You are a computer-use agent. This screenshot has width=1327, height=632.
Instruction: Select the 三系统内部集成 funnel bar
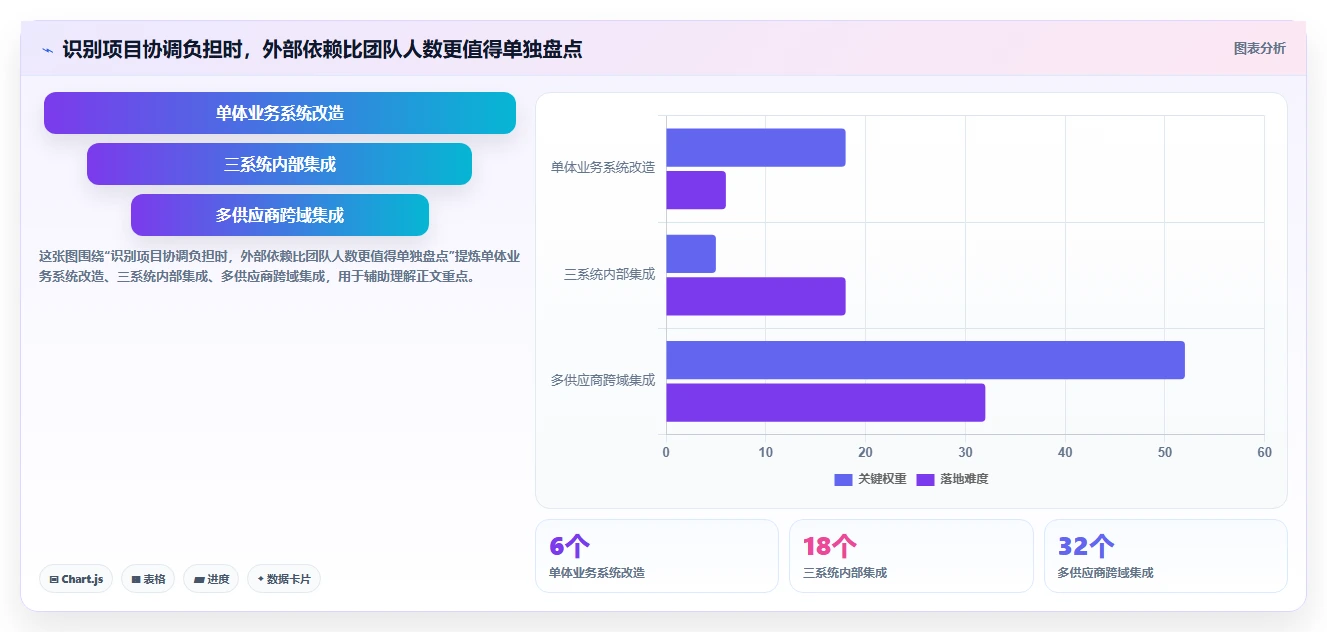pos(279,164)
